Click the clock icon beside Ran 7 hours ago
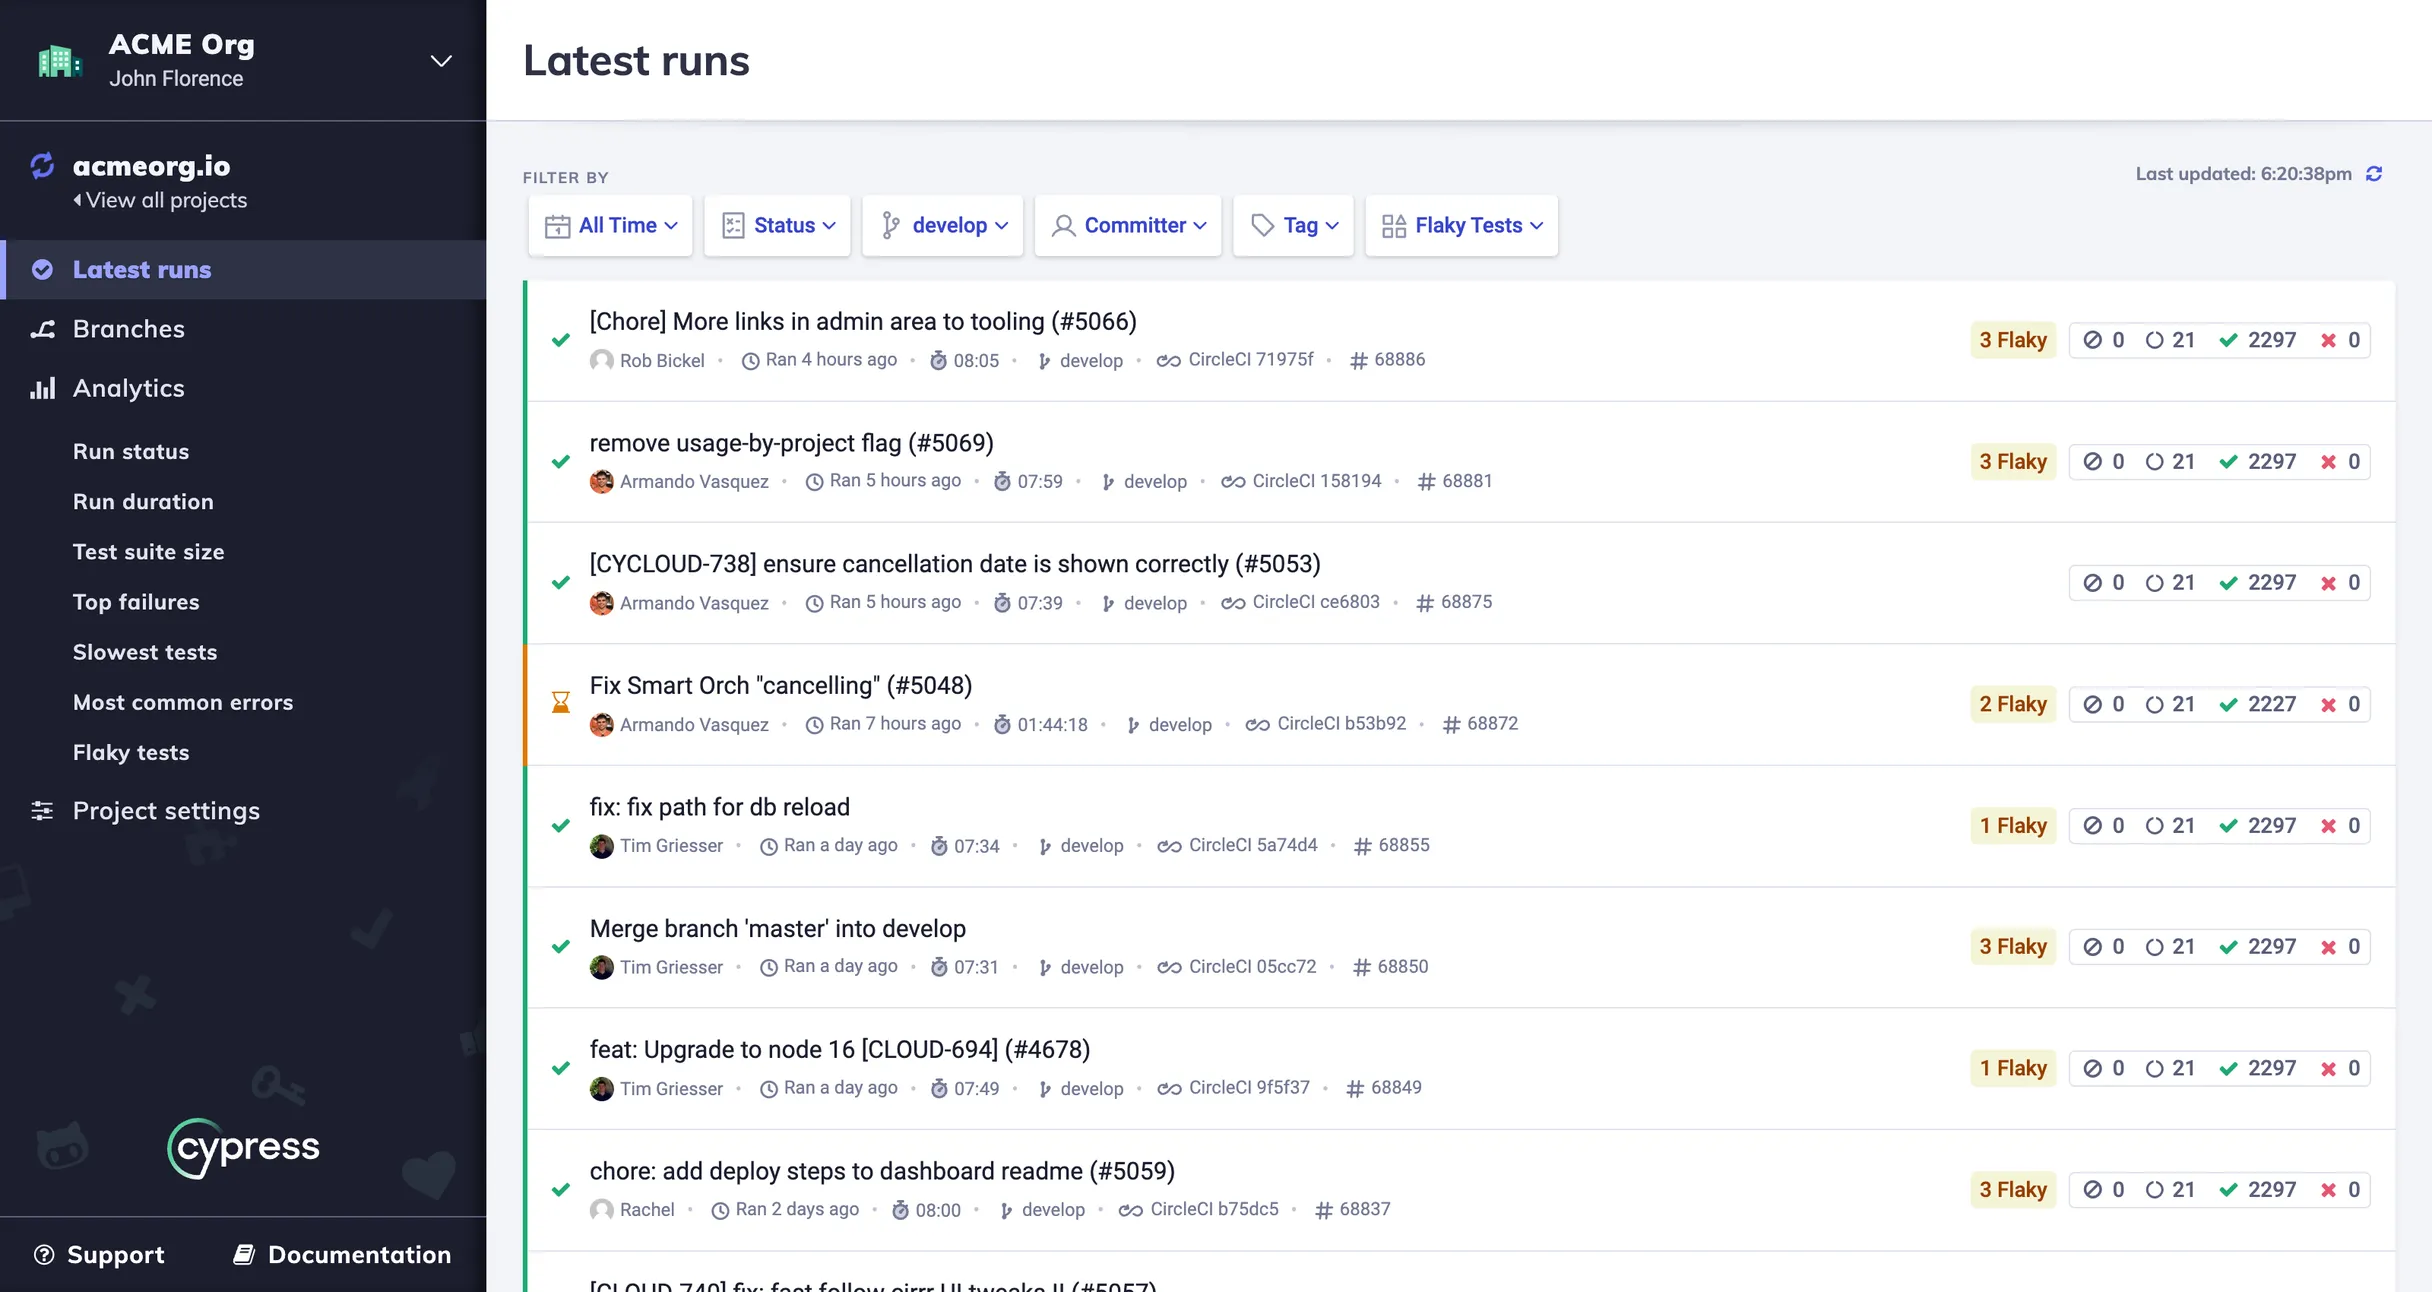This screenshot has height=1292, width=2432. [815, 724]
